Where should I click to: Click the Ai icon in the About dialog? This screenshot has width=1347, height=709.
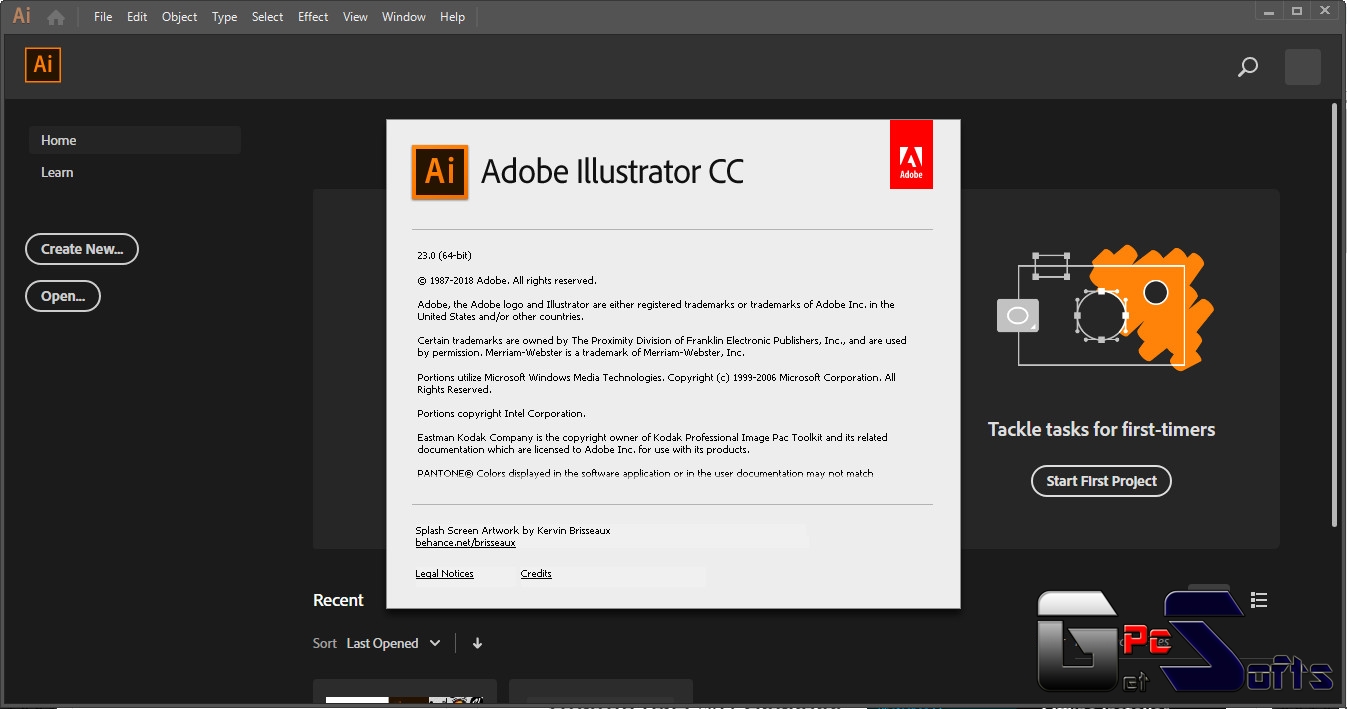(x=440, y=172)
